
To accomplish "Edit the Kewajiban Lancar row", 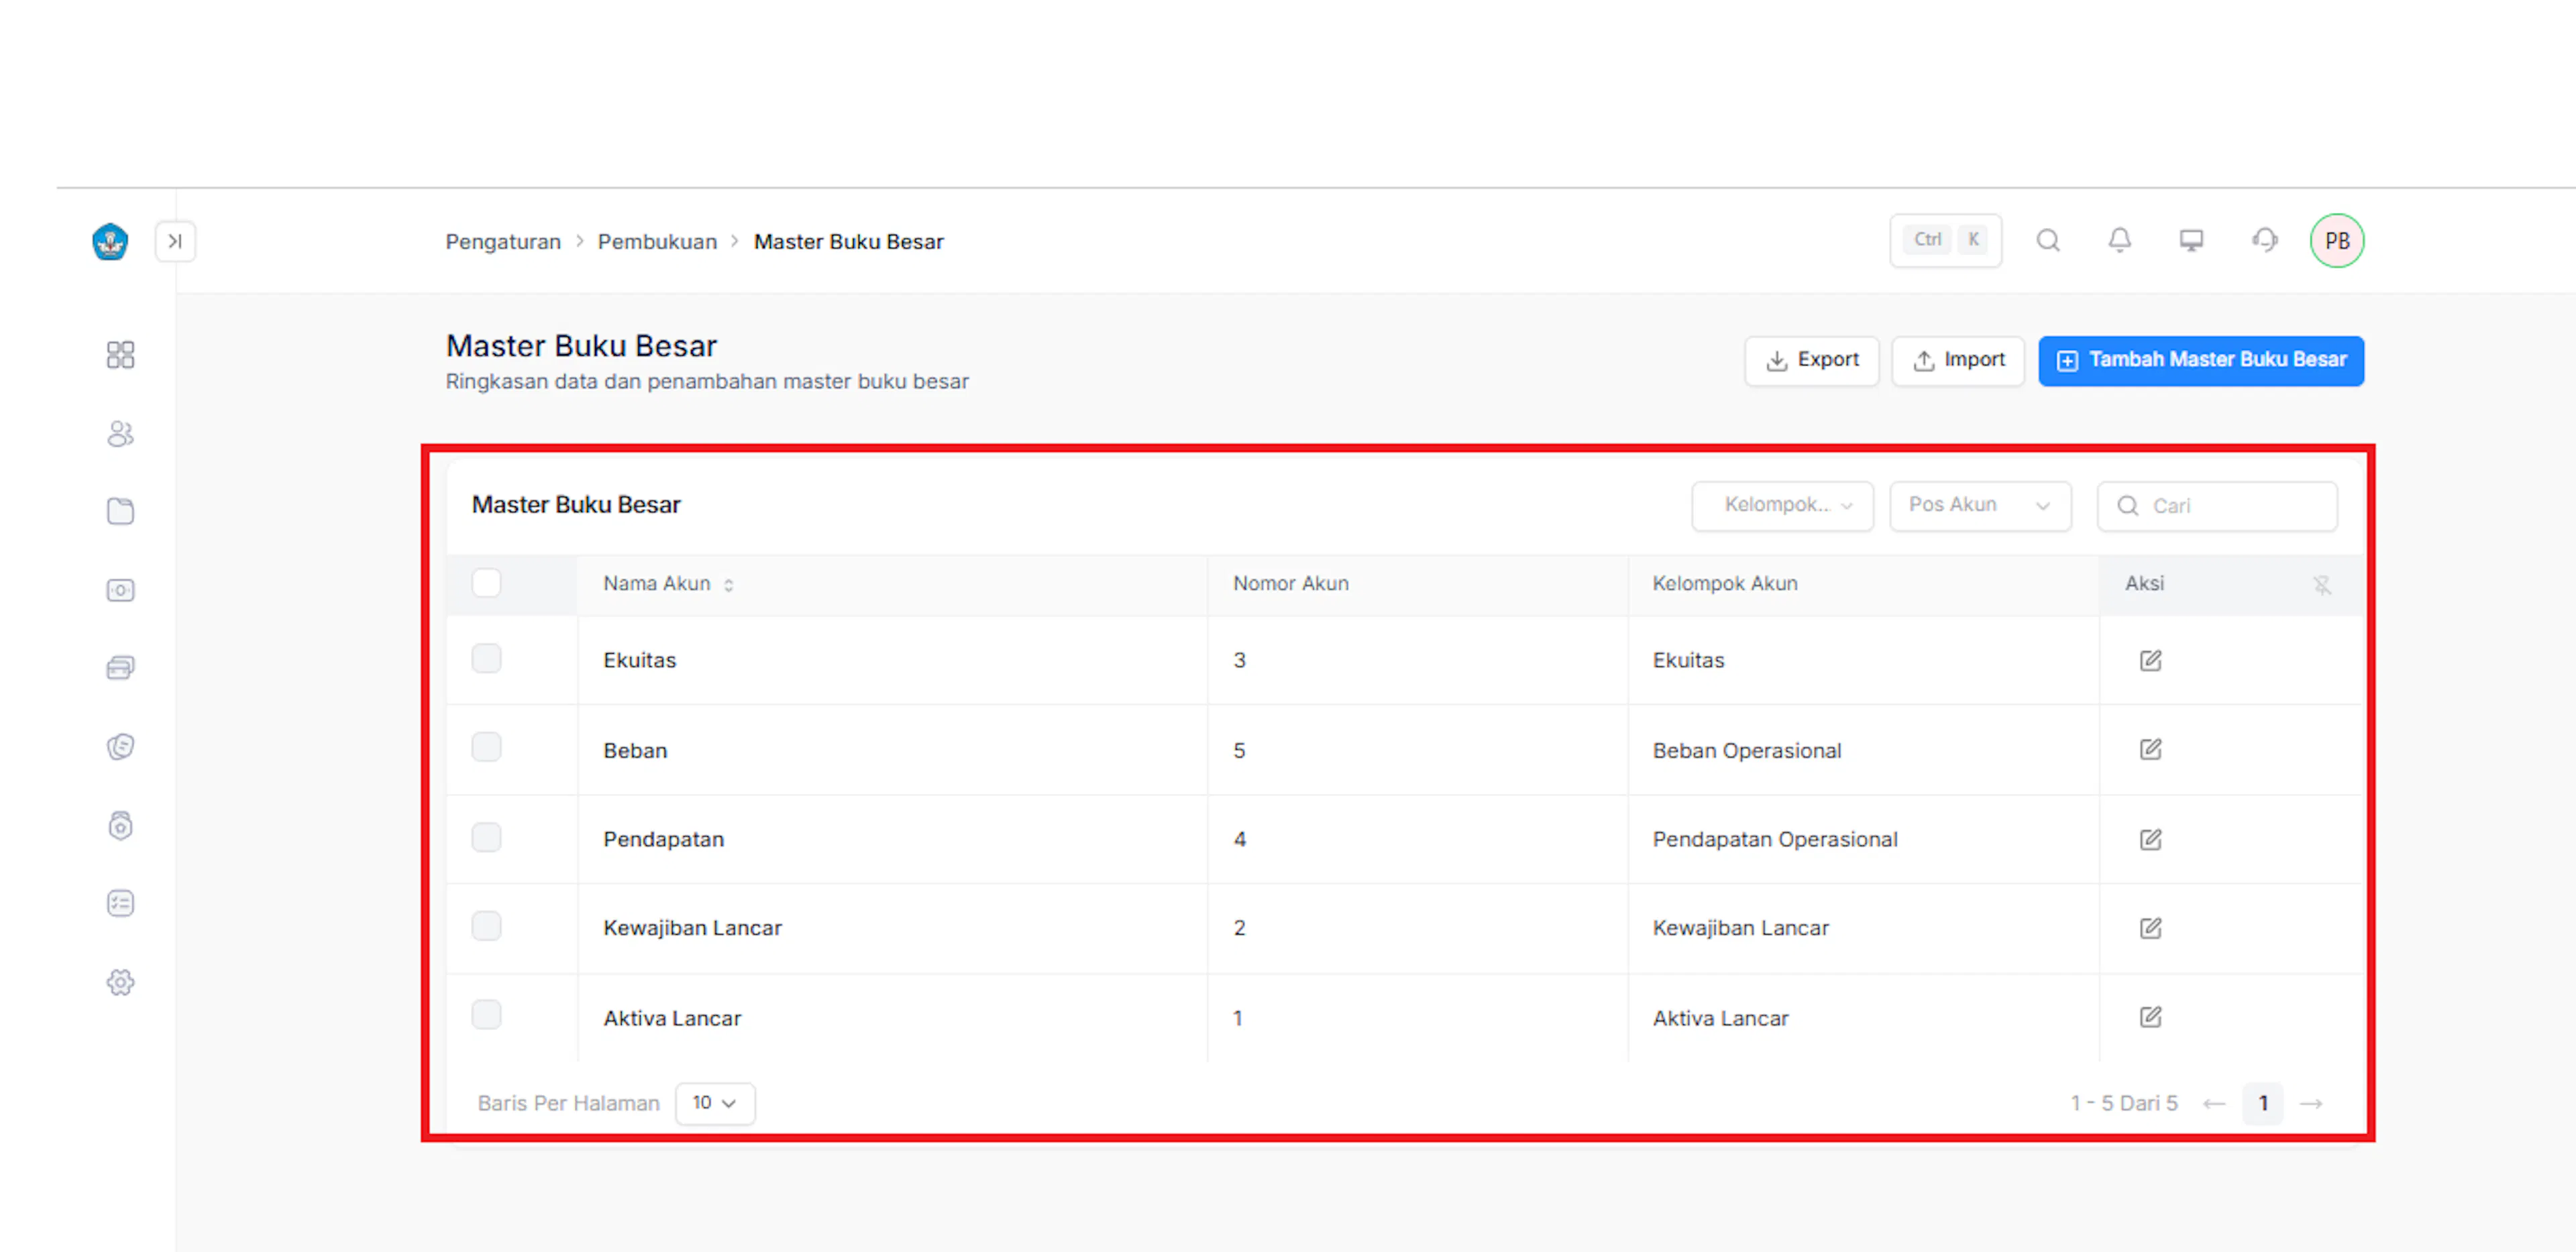I will tap(2151, 928).
